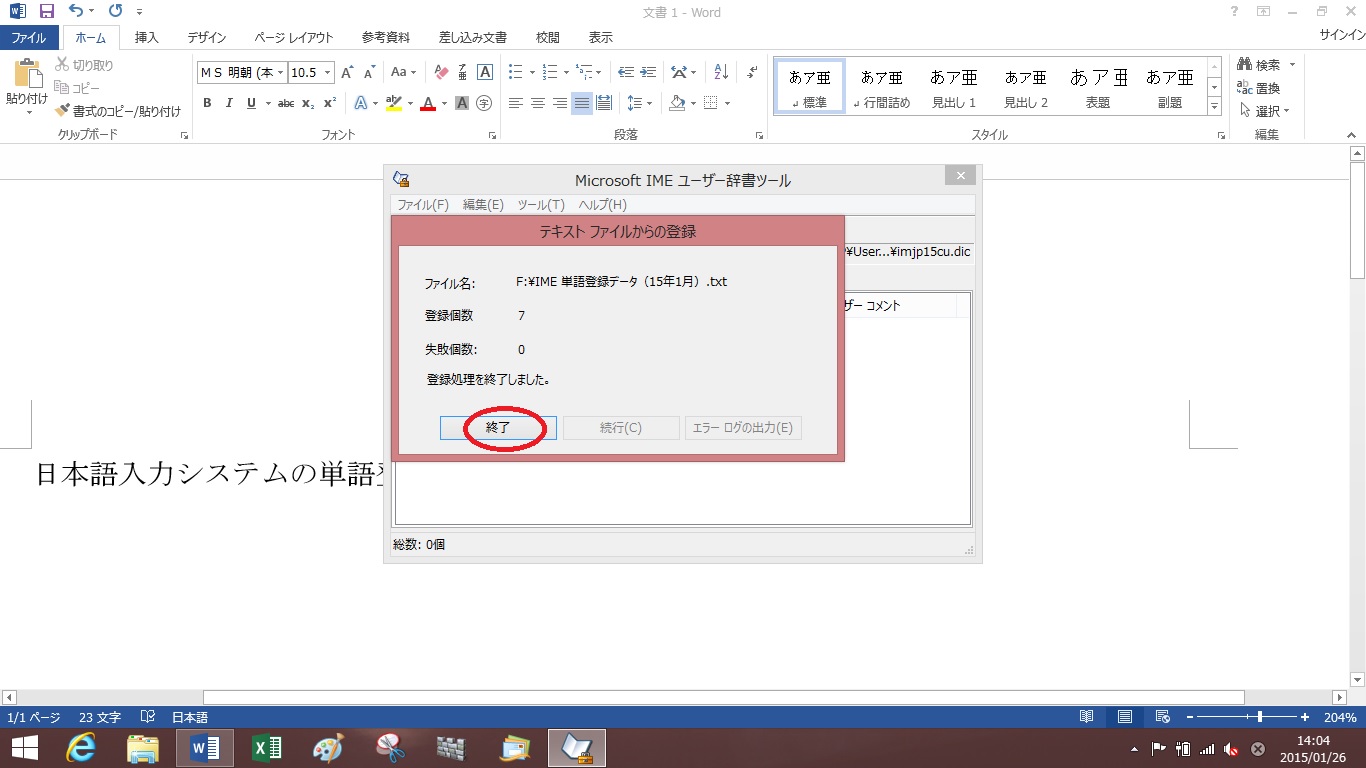
Task: Toggle italic formatting
Action: (229, 103)
